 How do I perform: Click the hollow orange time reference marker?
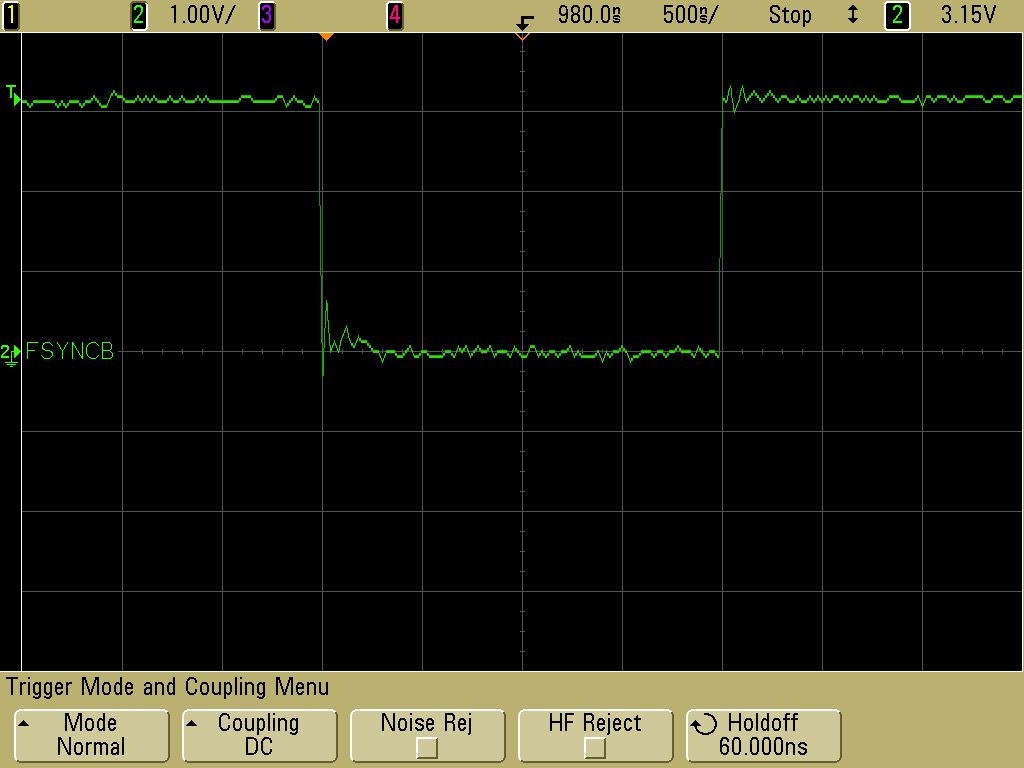click(522, 37)
